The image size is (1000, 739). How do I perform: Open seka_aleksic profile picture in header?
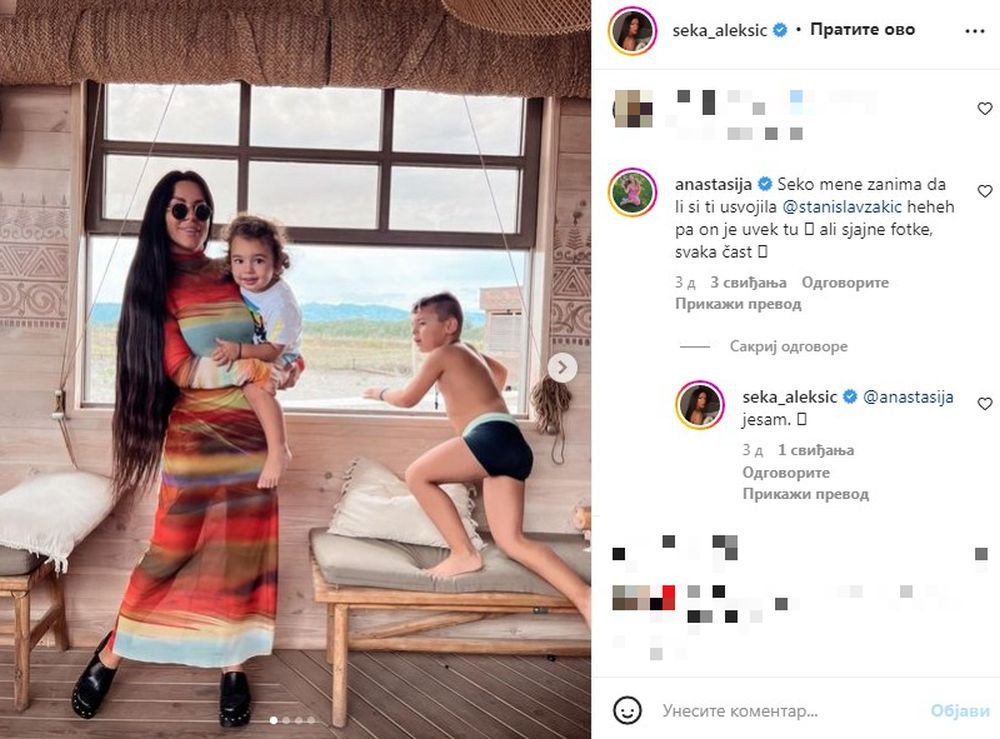click(x=632, y=31)
